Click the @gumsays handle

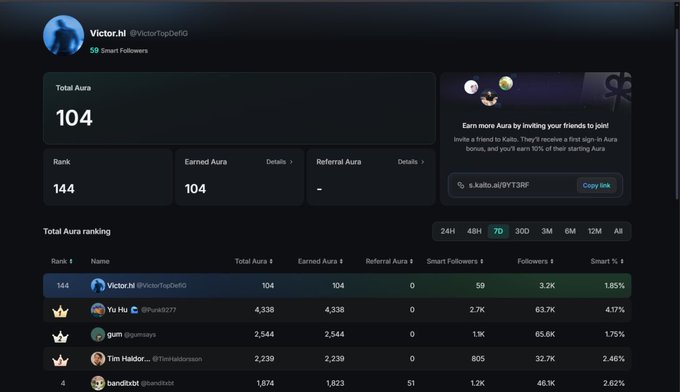click(x=140, y=335)
